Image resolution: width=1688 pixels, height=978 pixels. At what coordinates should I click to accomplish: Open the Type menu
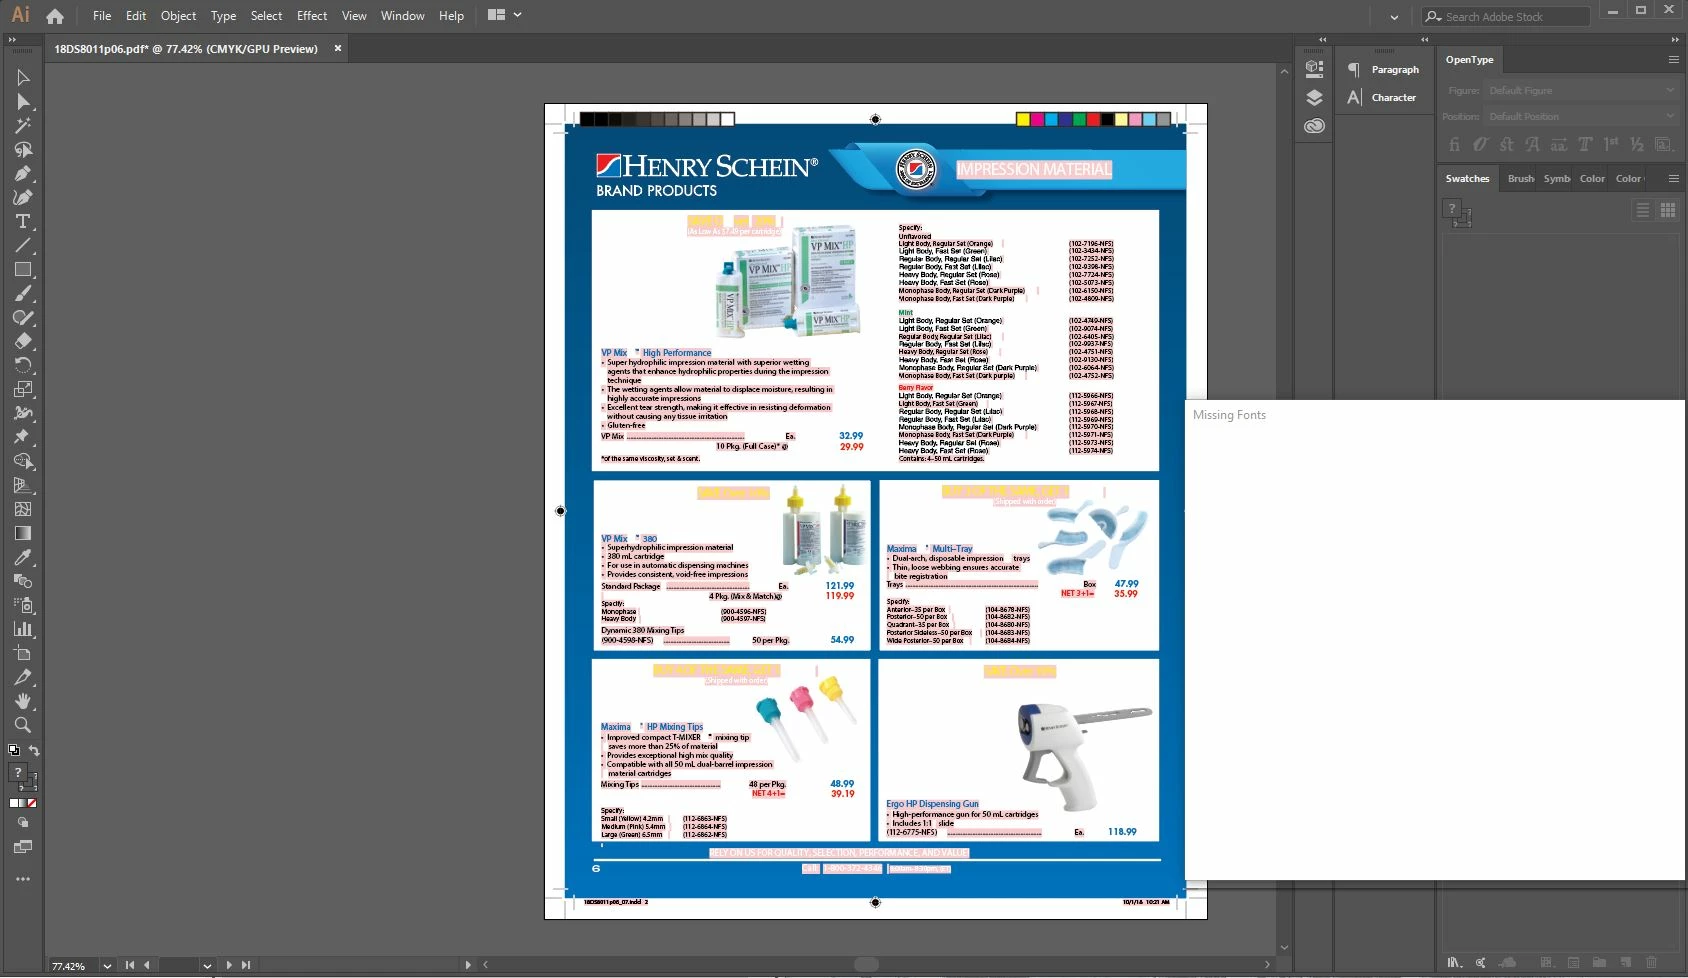(224, 16)
